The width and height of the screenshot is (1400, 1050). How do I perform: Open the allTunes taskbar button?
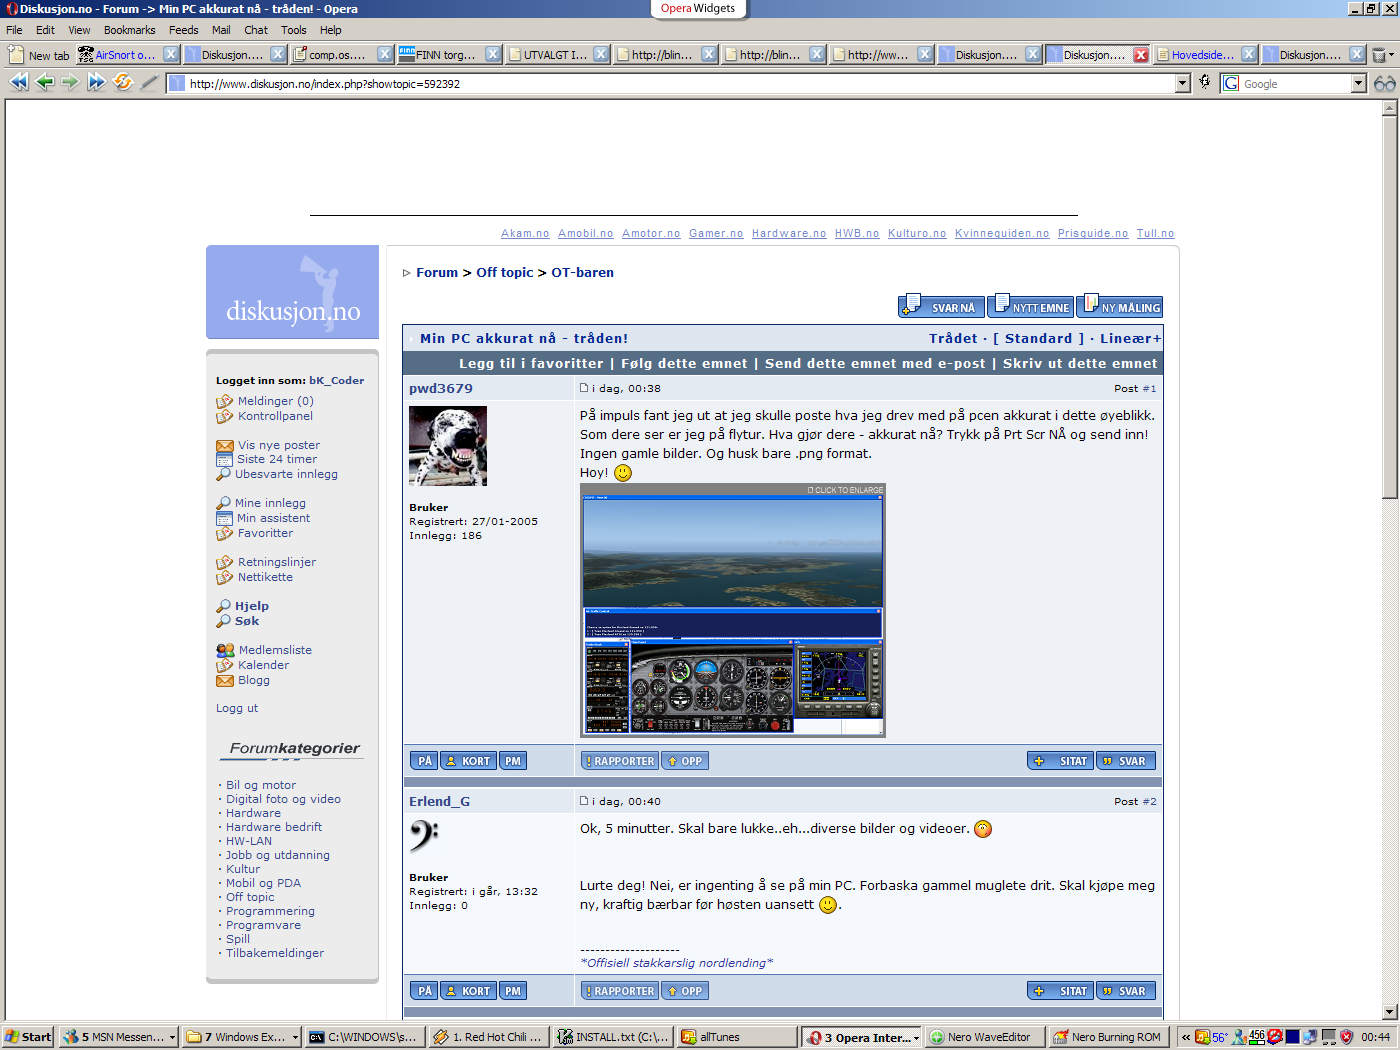click(x=737, y=1037)
